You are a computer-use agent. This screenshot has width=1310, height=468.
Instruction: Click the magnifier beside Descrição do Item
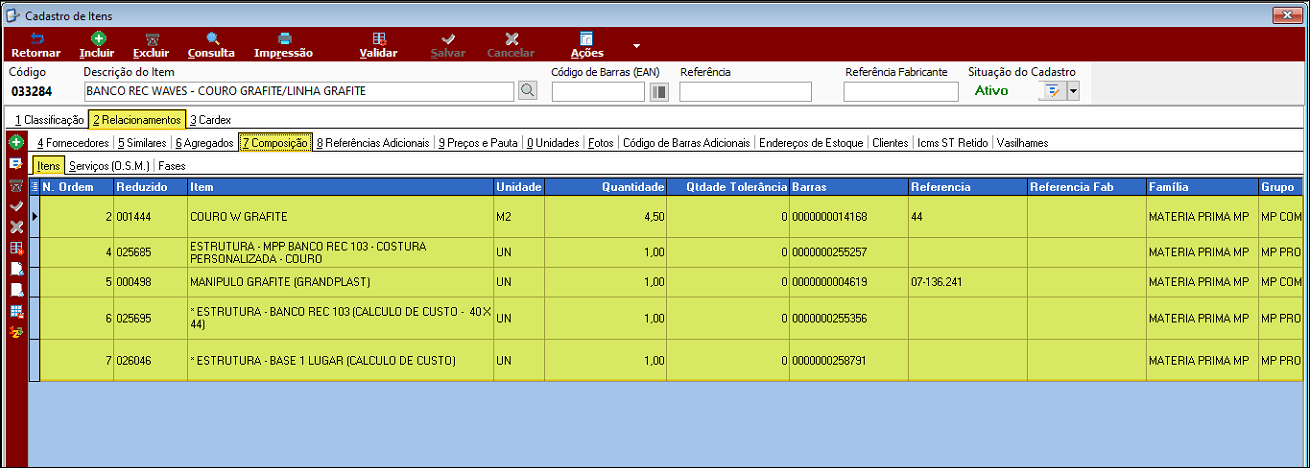point(528,91)
